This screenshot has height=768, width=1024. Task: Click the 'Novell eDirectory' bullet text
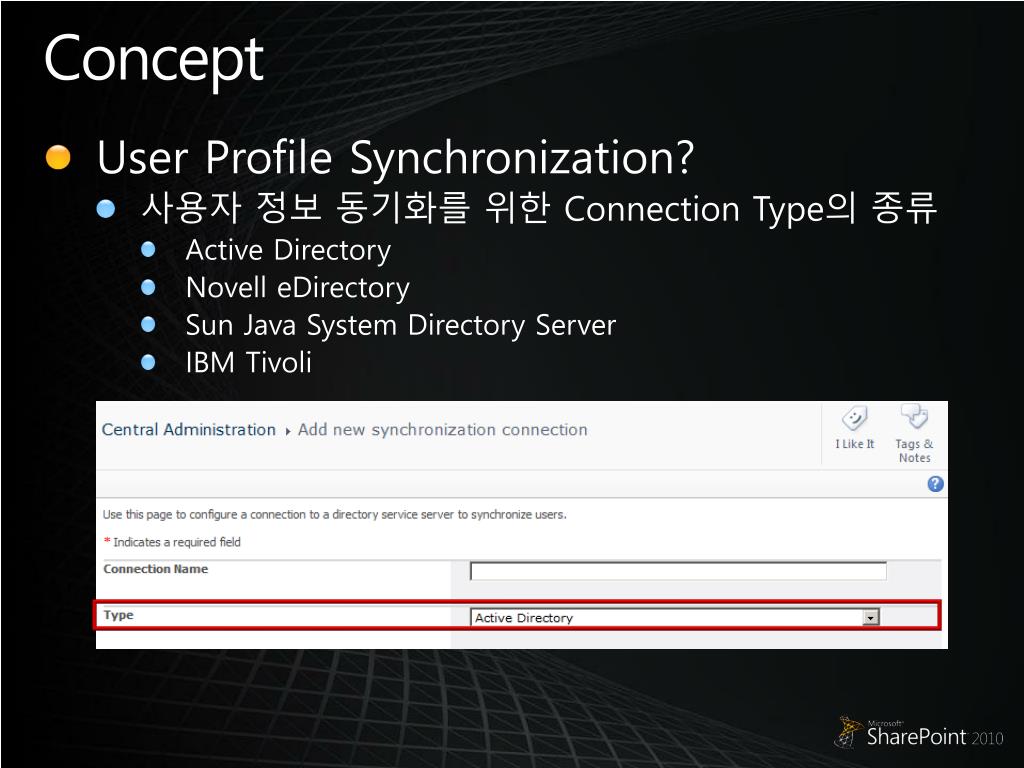tap(298, 288)
